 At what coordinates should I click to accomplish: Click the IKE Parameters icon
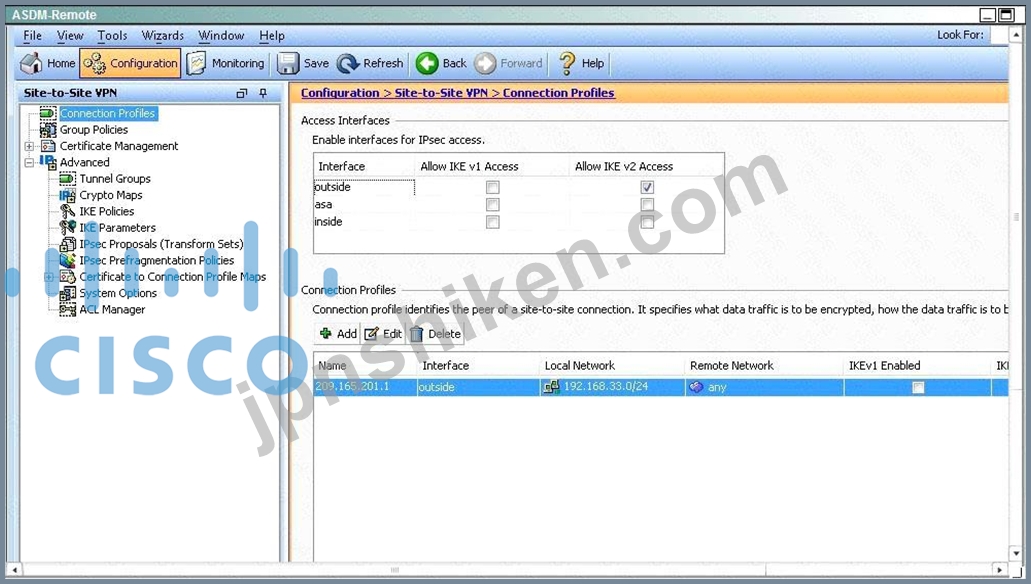pos(67,228)
